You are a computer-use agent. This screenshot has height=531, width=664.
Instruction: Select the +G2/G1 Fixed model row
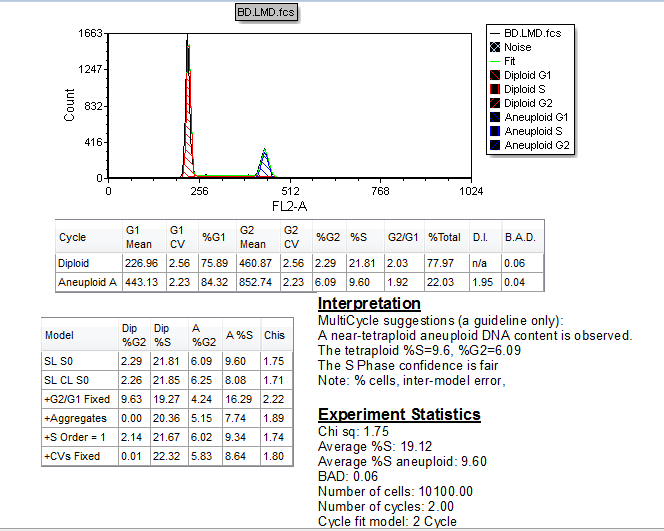(x=78, y=398)
